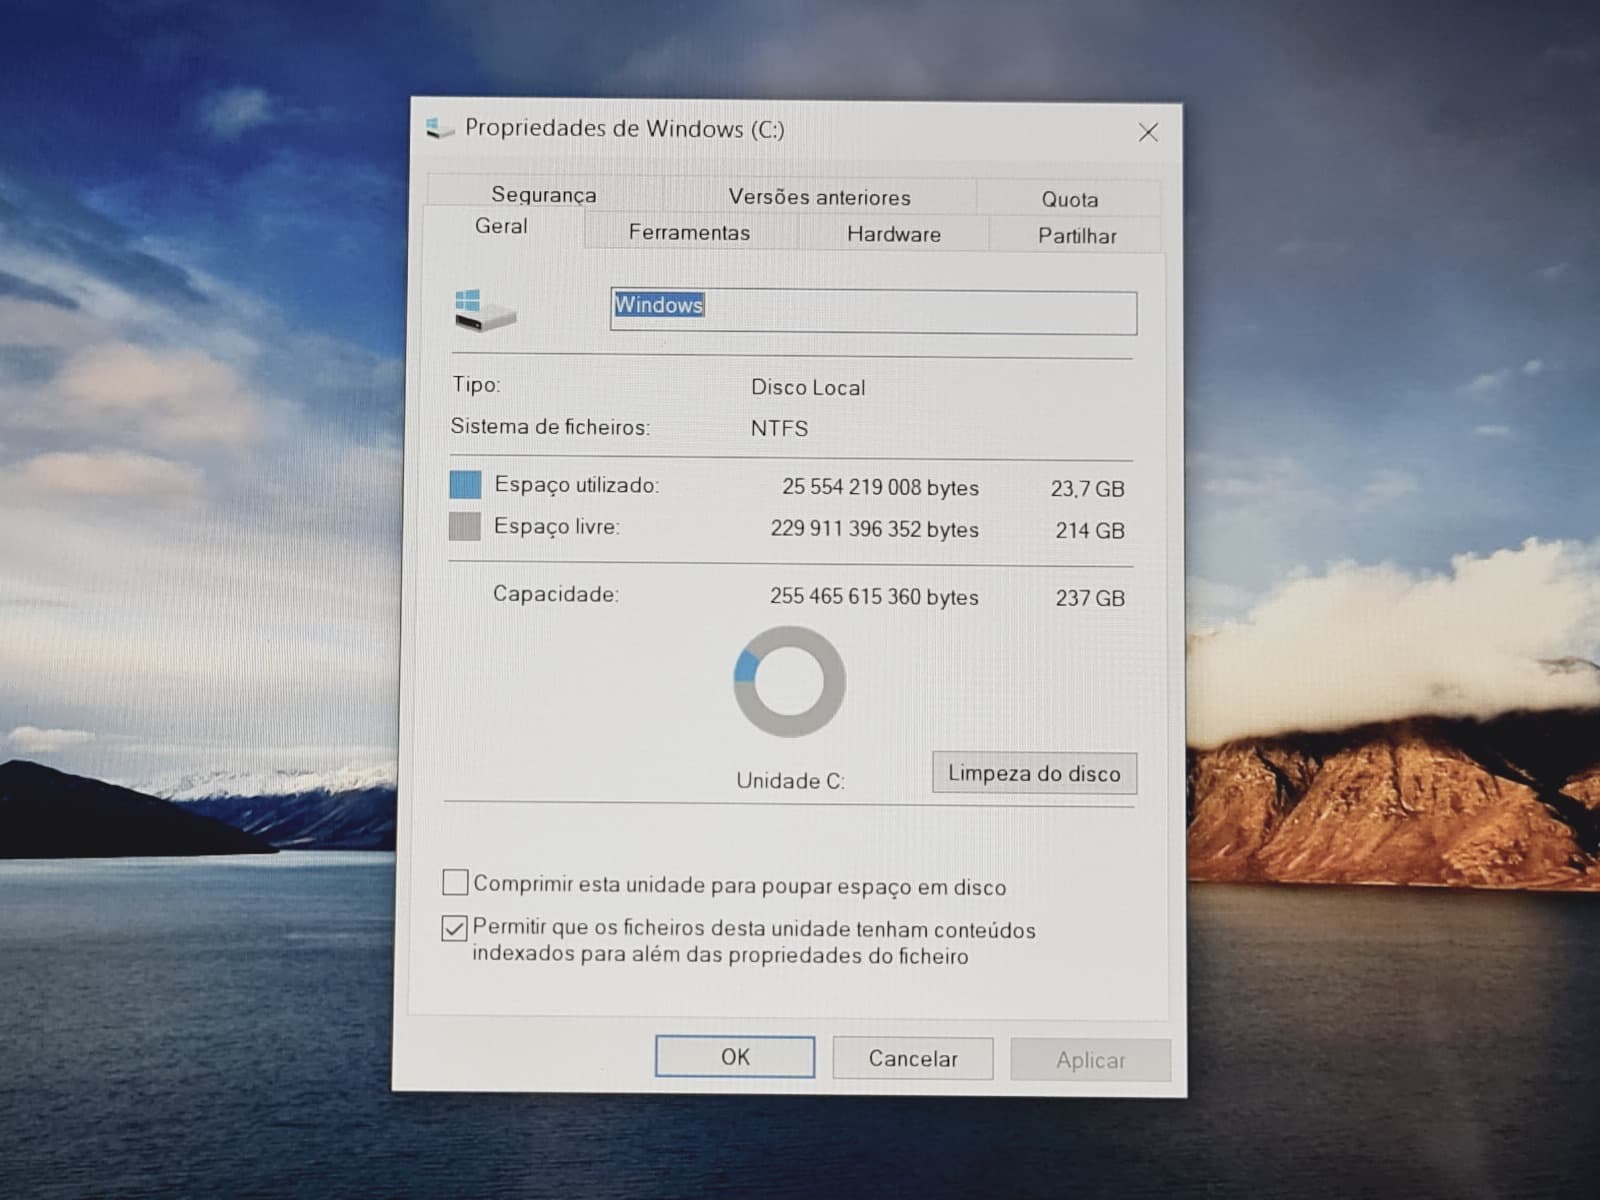Click the Sistema de ficheiros label

(x=550, y=427)
